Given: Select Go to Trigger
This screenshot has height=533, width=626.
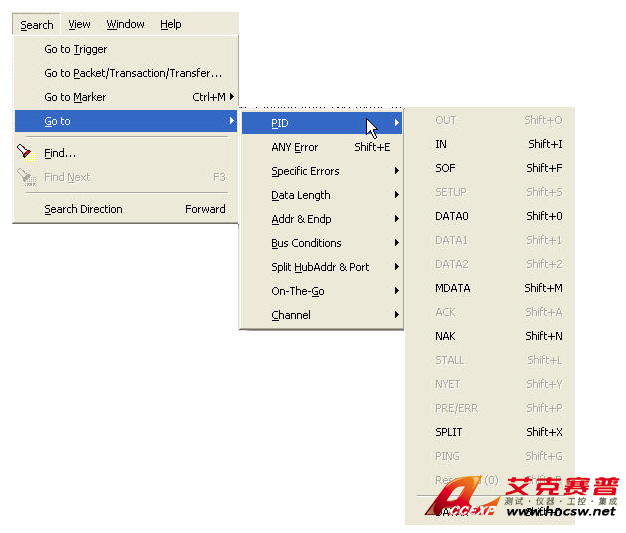Looking at the screenshot, I should point(76,49).
